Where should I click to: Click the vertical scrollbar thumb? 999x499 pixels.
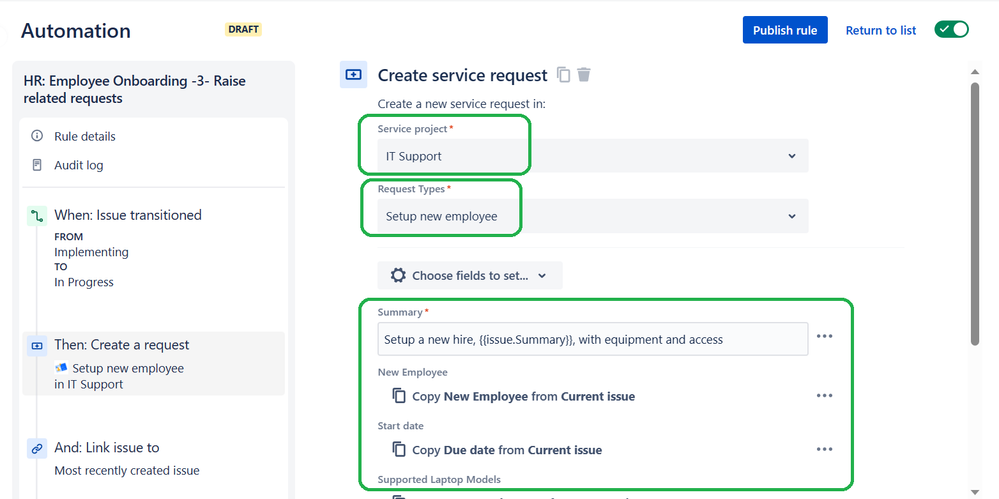974,213
